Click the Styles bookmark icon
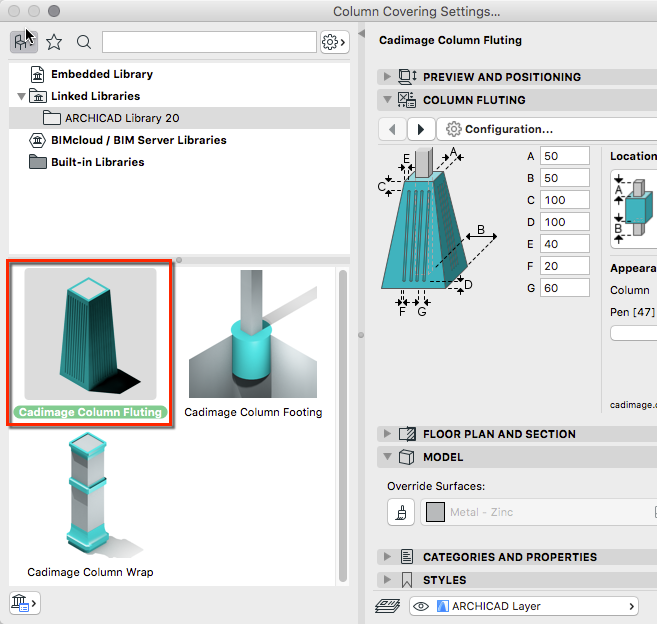 [406, 580]
